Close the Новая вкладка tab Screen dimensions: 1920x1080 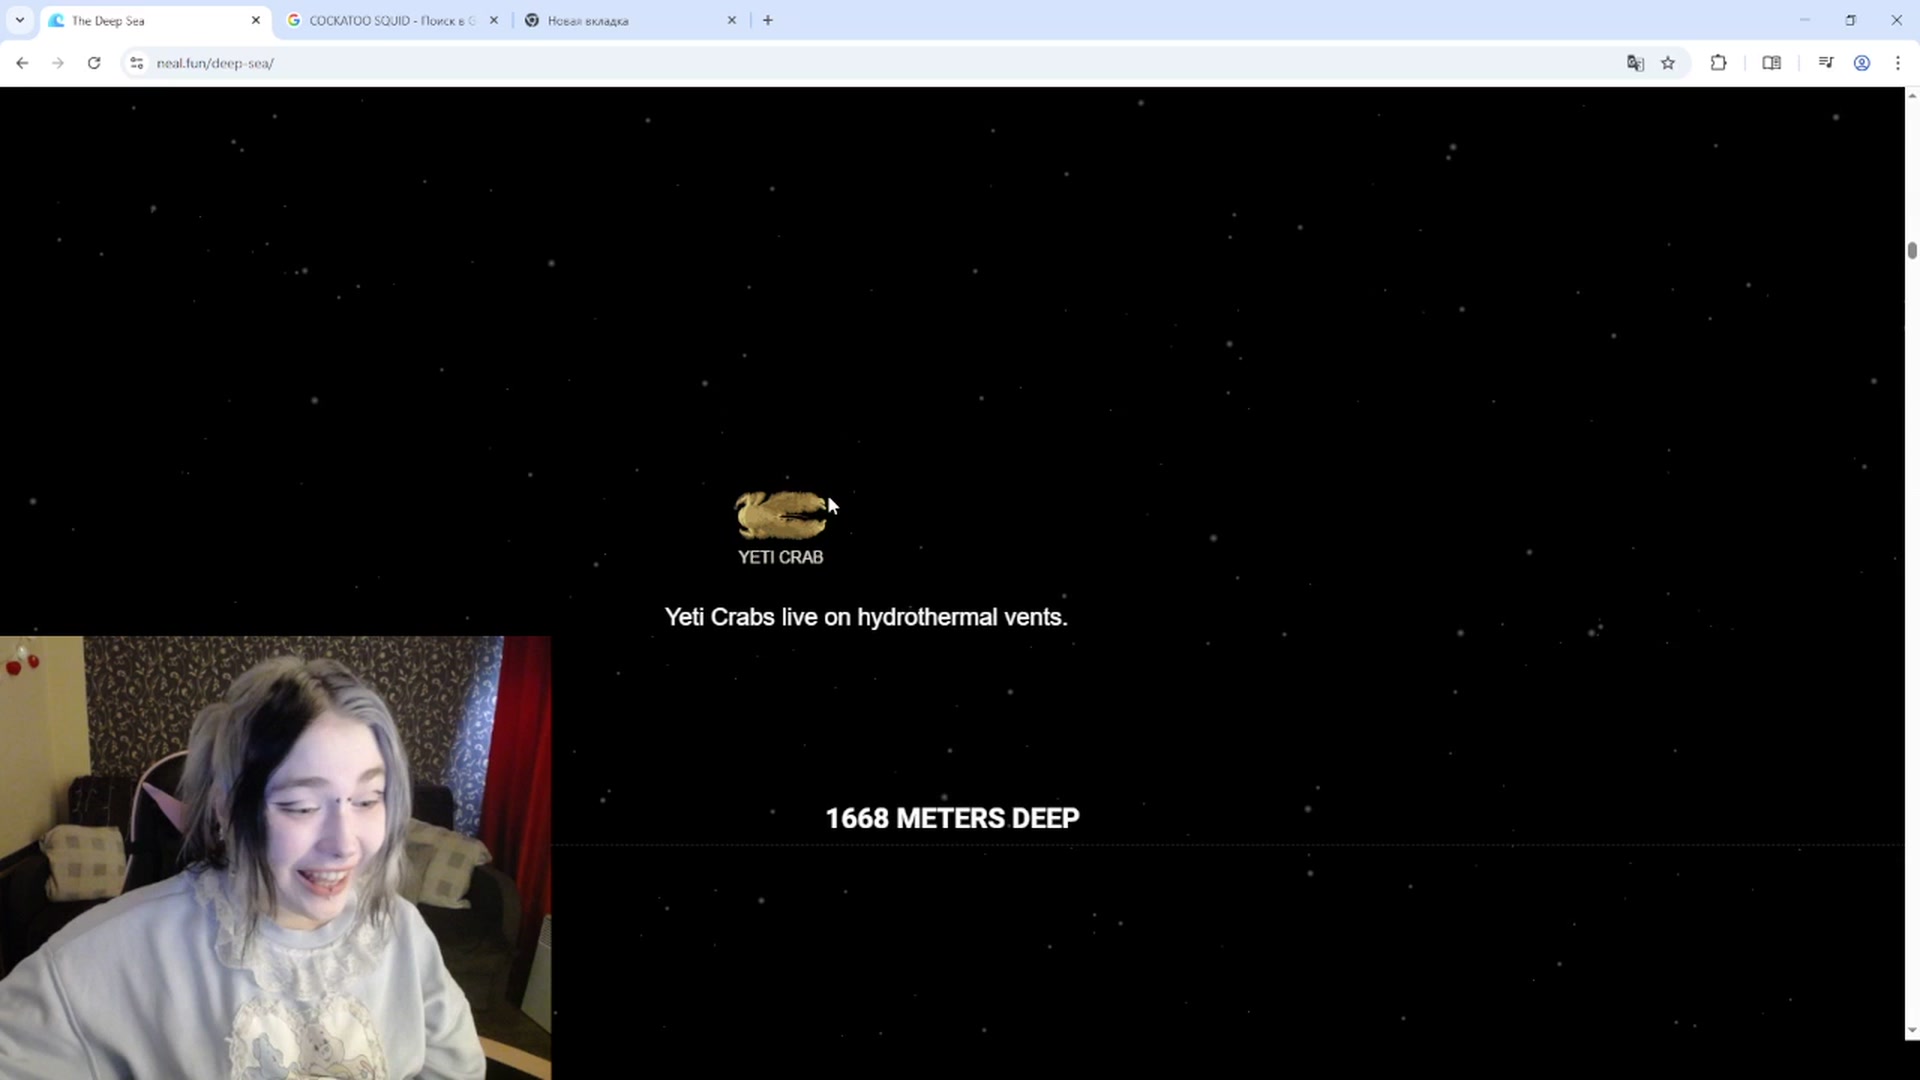click(x=732, y=20)
